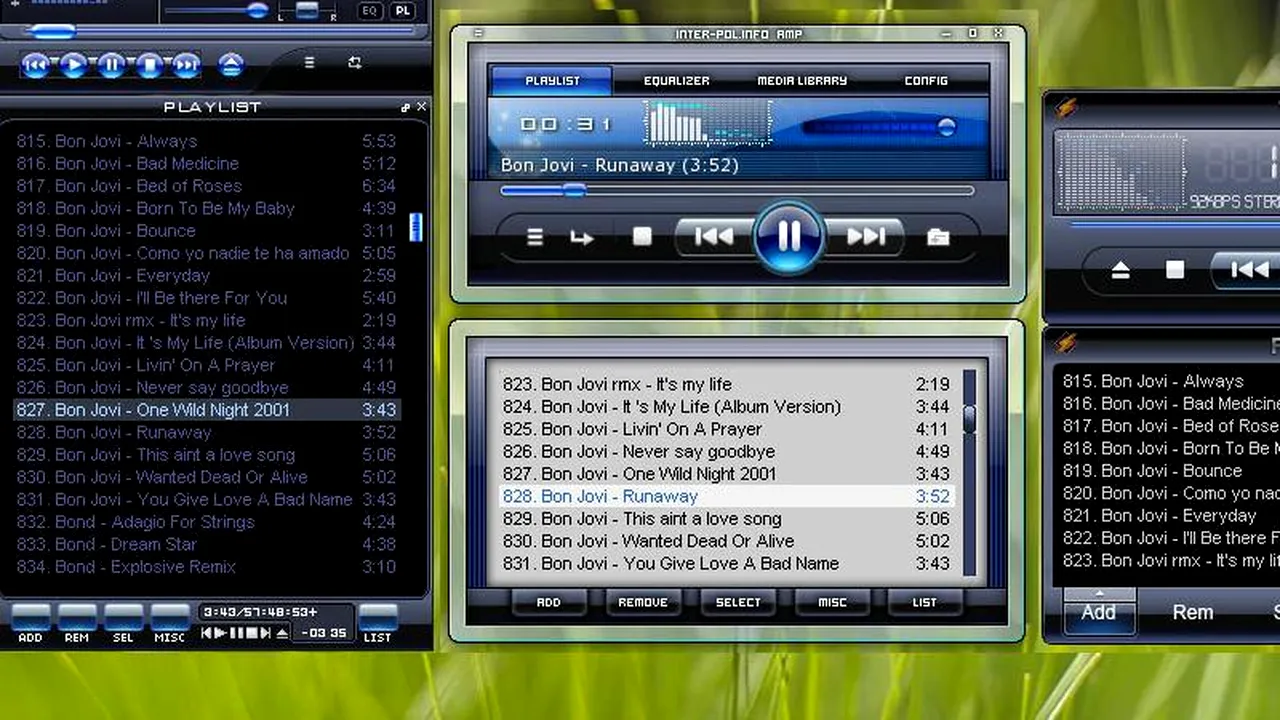Click REMOVE in the center playlist window
This screenshot has width=1280, height=720.
pos(642,601)
